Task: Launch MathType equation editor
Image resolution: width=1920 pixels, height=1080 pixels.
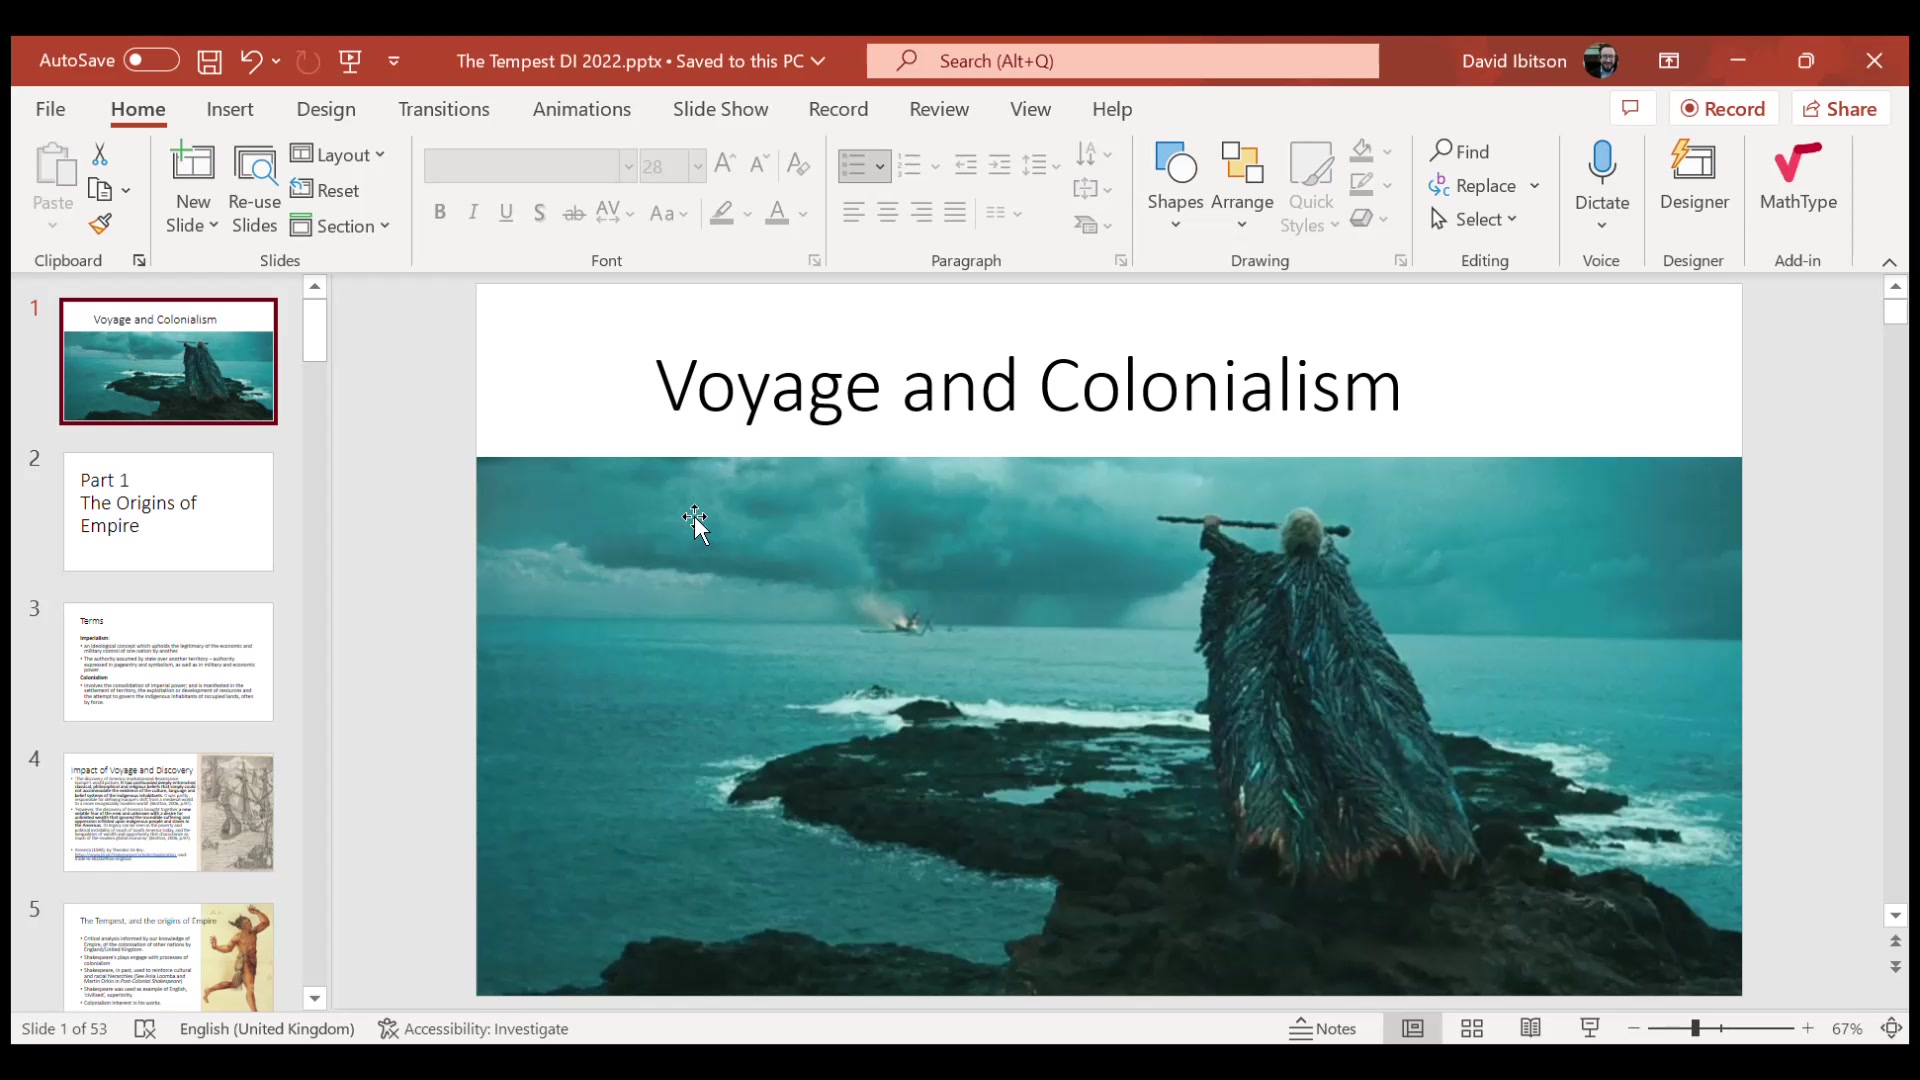Action: pos(1799,175)
